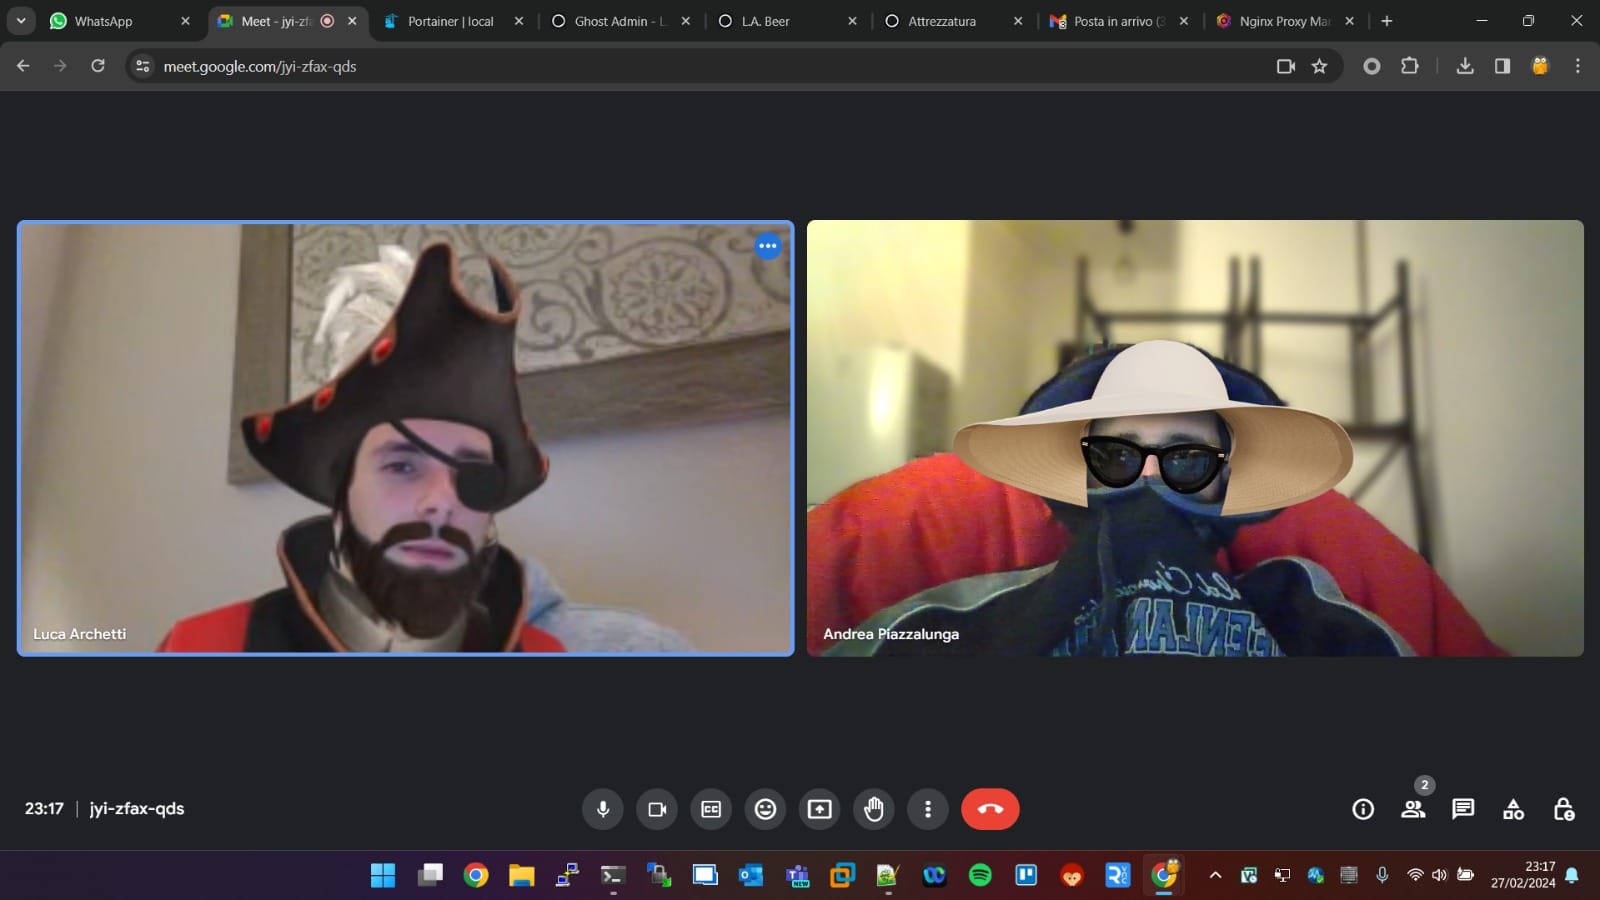
Task: Mute the microphone in Meet
Action: [603, 809]
